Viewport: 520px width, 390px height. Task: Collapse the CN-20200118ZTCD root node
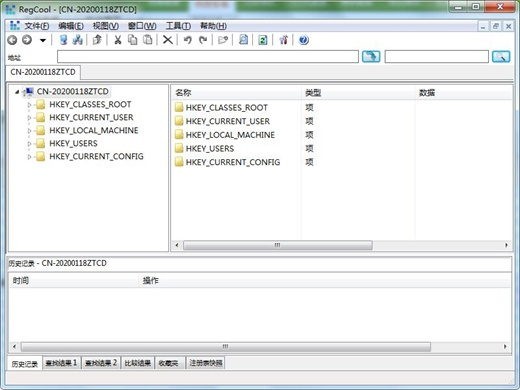click(x=17, y=92)
